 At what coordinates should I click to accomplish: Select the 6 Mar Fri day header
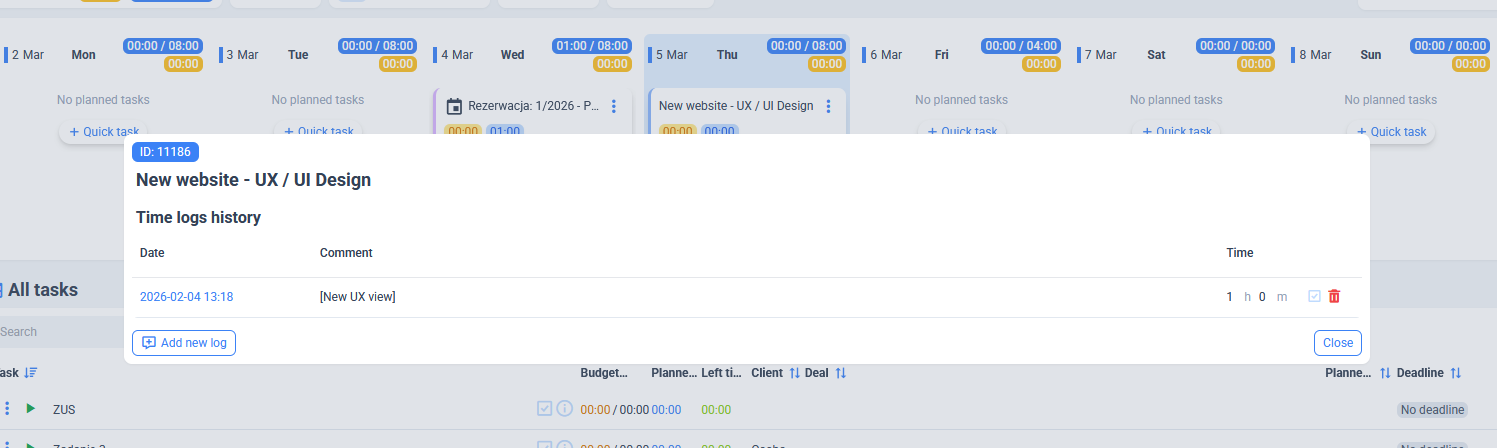(x=941, y=55)
